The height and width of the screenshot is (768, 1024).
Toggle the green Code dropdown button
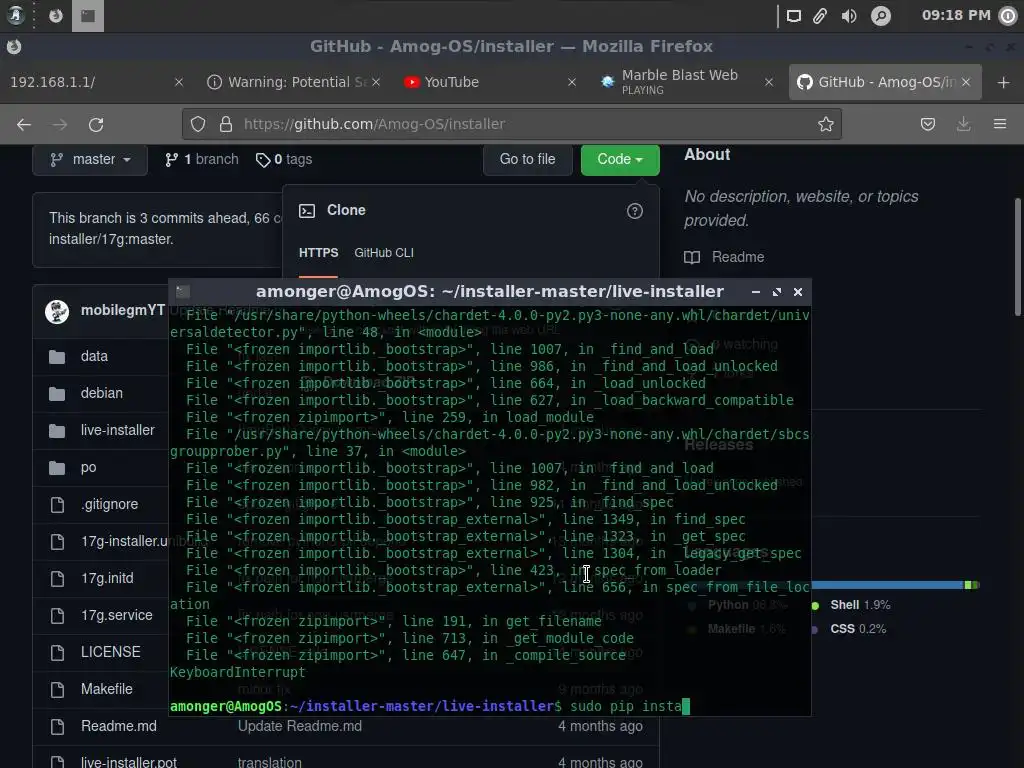(620, 159)
